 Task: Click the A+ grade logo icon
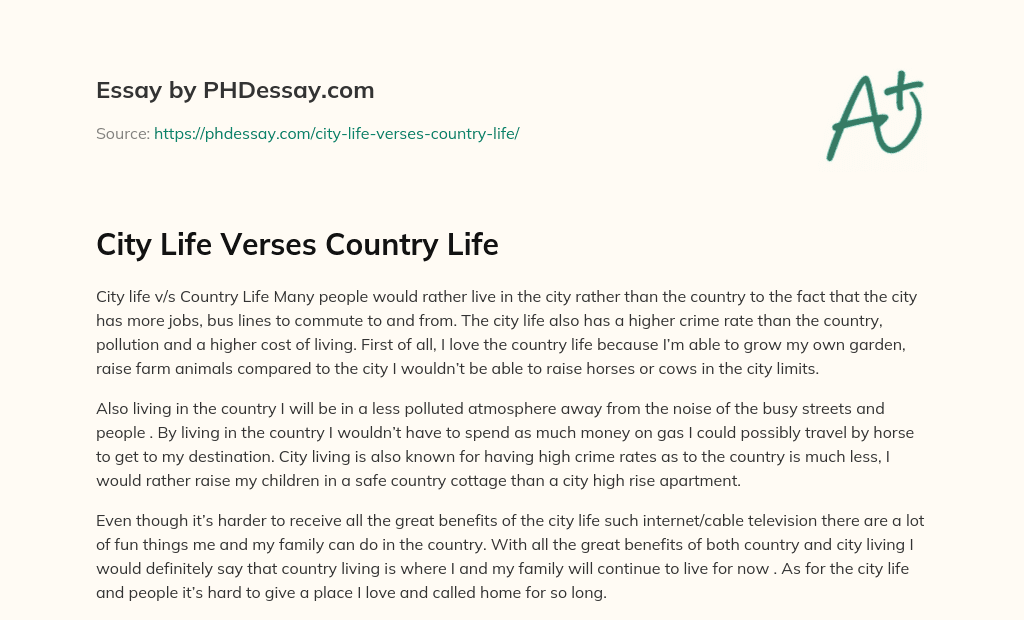[874, 115]
